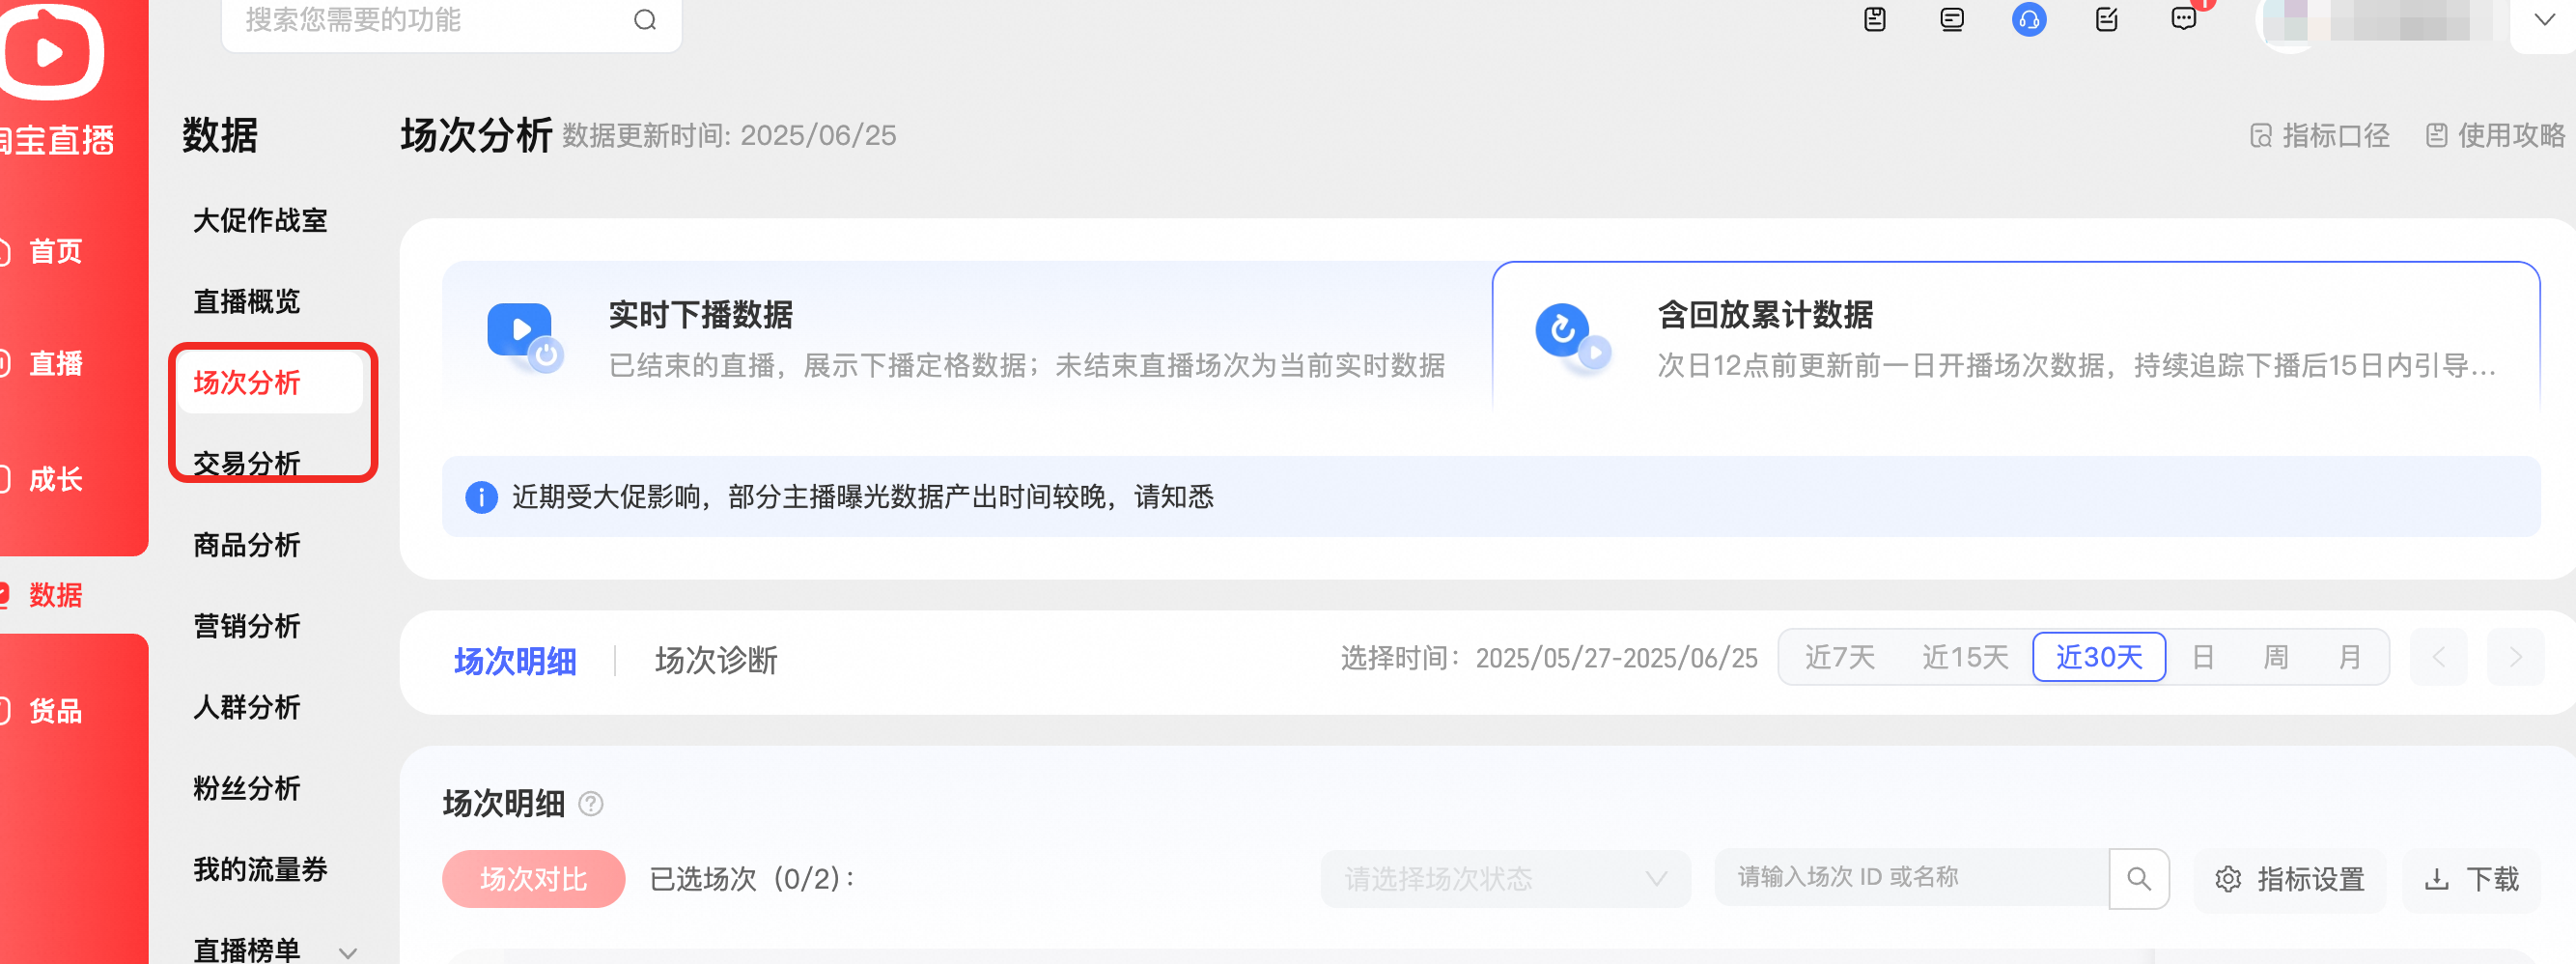The height and width of the screenshot is (964, 2576).
Task: Click the 下载 download button
Action: pos(2472,879)
